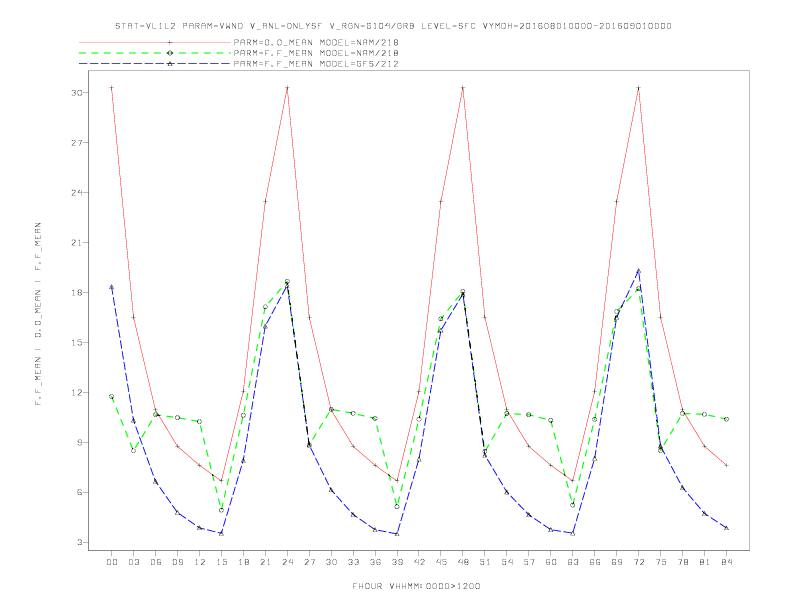Click the x-axis label FHOUR VHHMM=0000>1200
This screenshot has height=612, width=792.
tap(416, 586)
